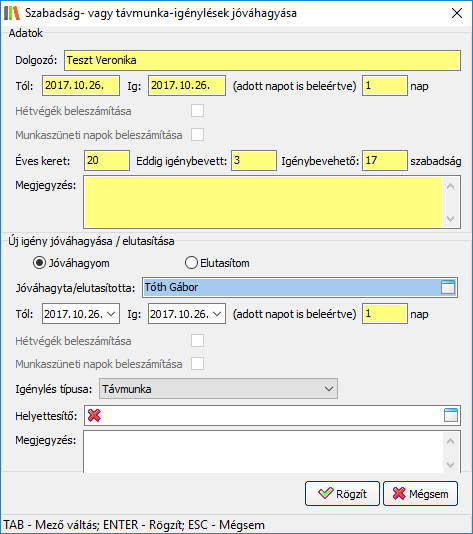Open the Igénylés típusa Távmunka dropdown

click(x=218, y=389)
